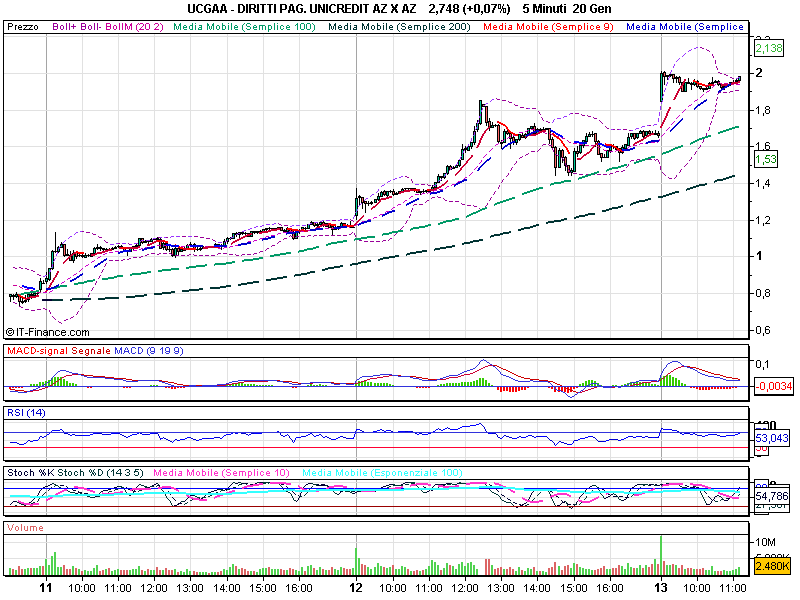Click the day '11' date marker on time axis
Viewport: 800px width, 600px height.
(46, 588)
